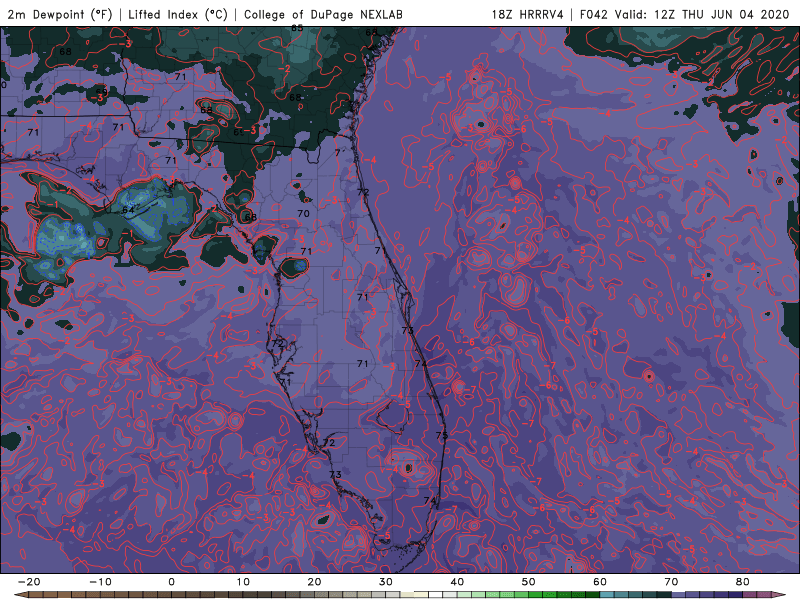
Task: Click the "F042" forecast hour text
Action: coord(594,14)
